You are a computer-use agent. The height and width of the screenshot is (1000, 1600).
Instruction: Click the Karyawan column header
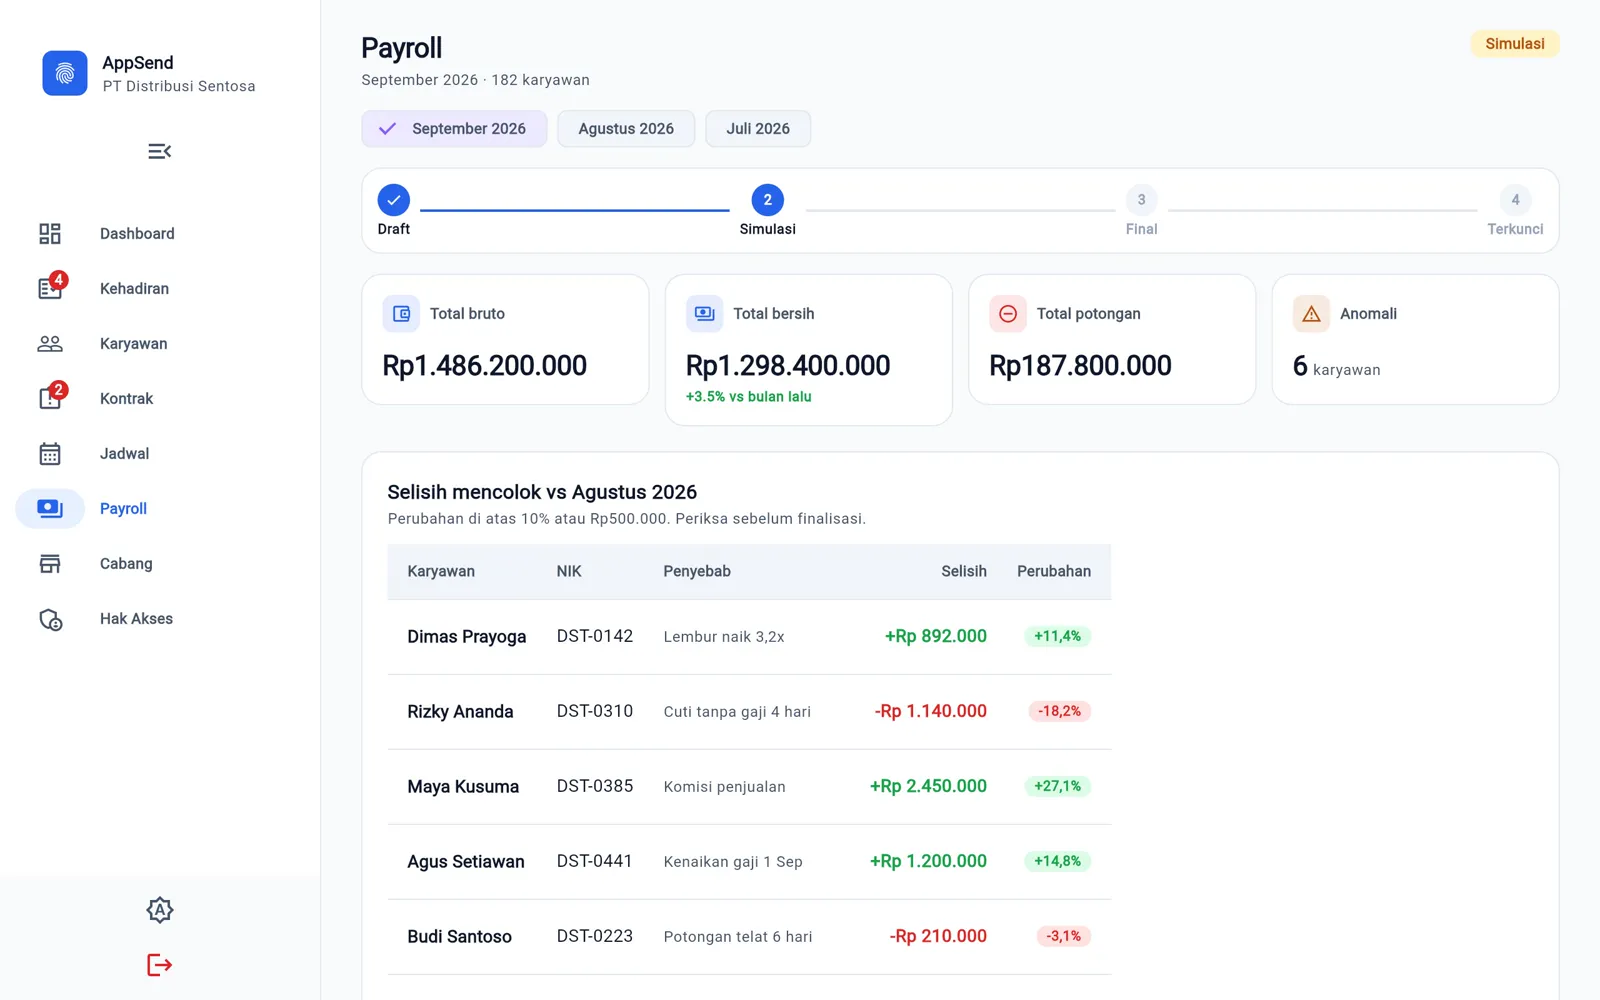coord(441,572)
